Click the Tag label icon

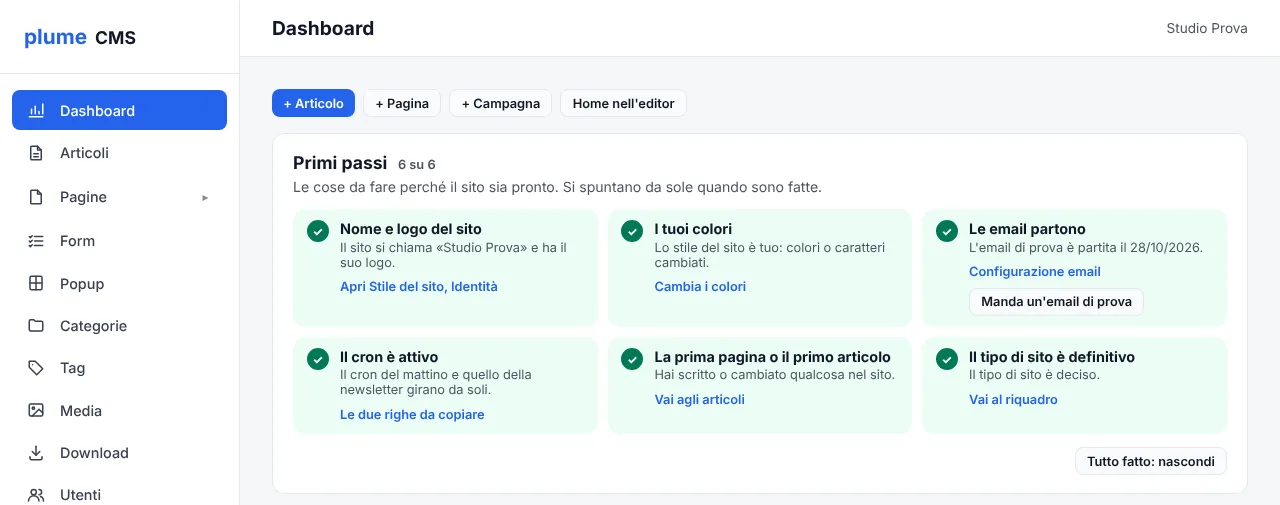(36, 368)
